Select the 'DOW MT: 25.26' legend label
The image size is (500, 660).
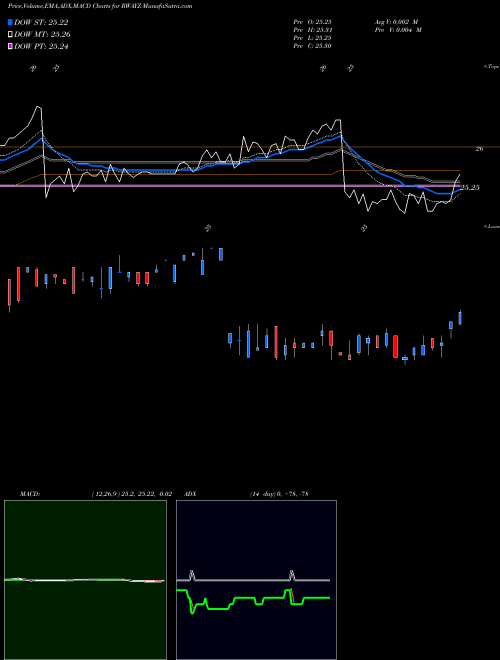point(42,35)
